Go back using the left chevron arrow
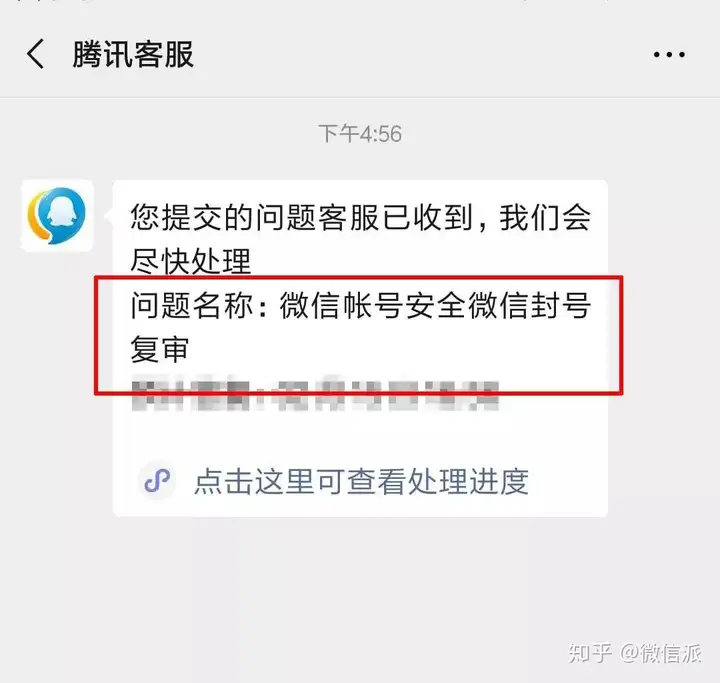The height and width of the screenshot is (683, 720). tap(36, 54)
